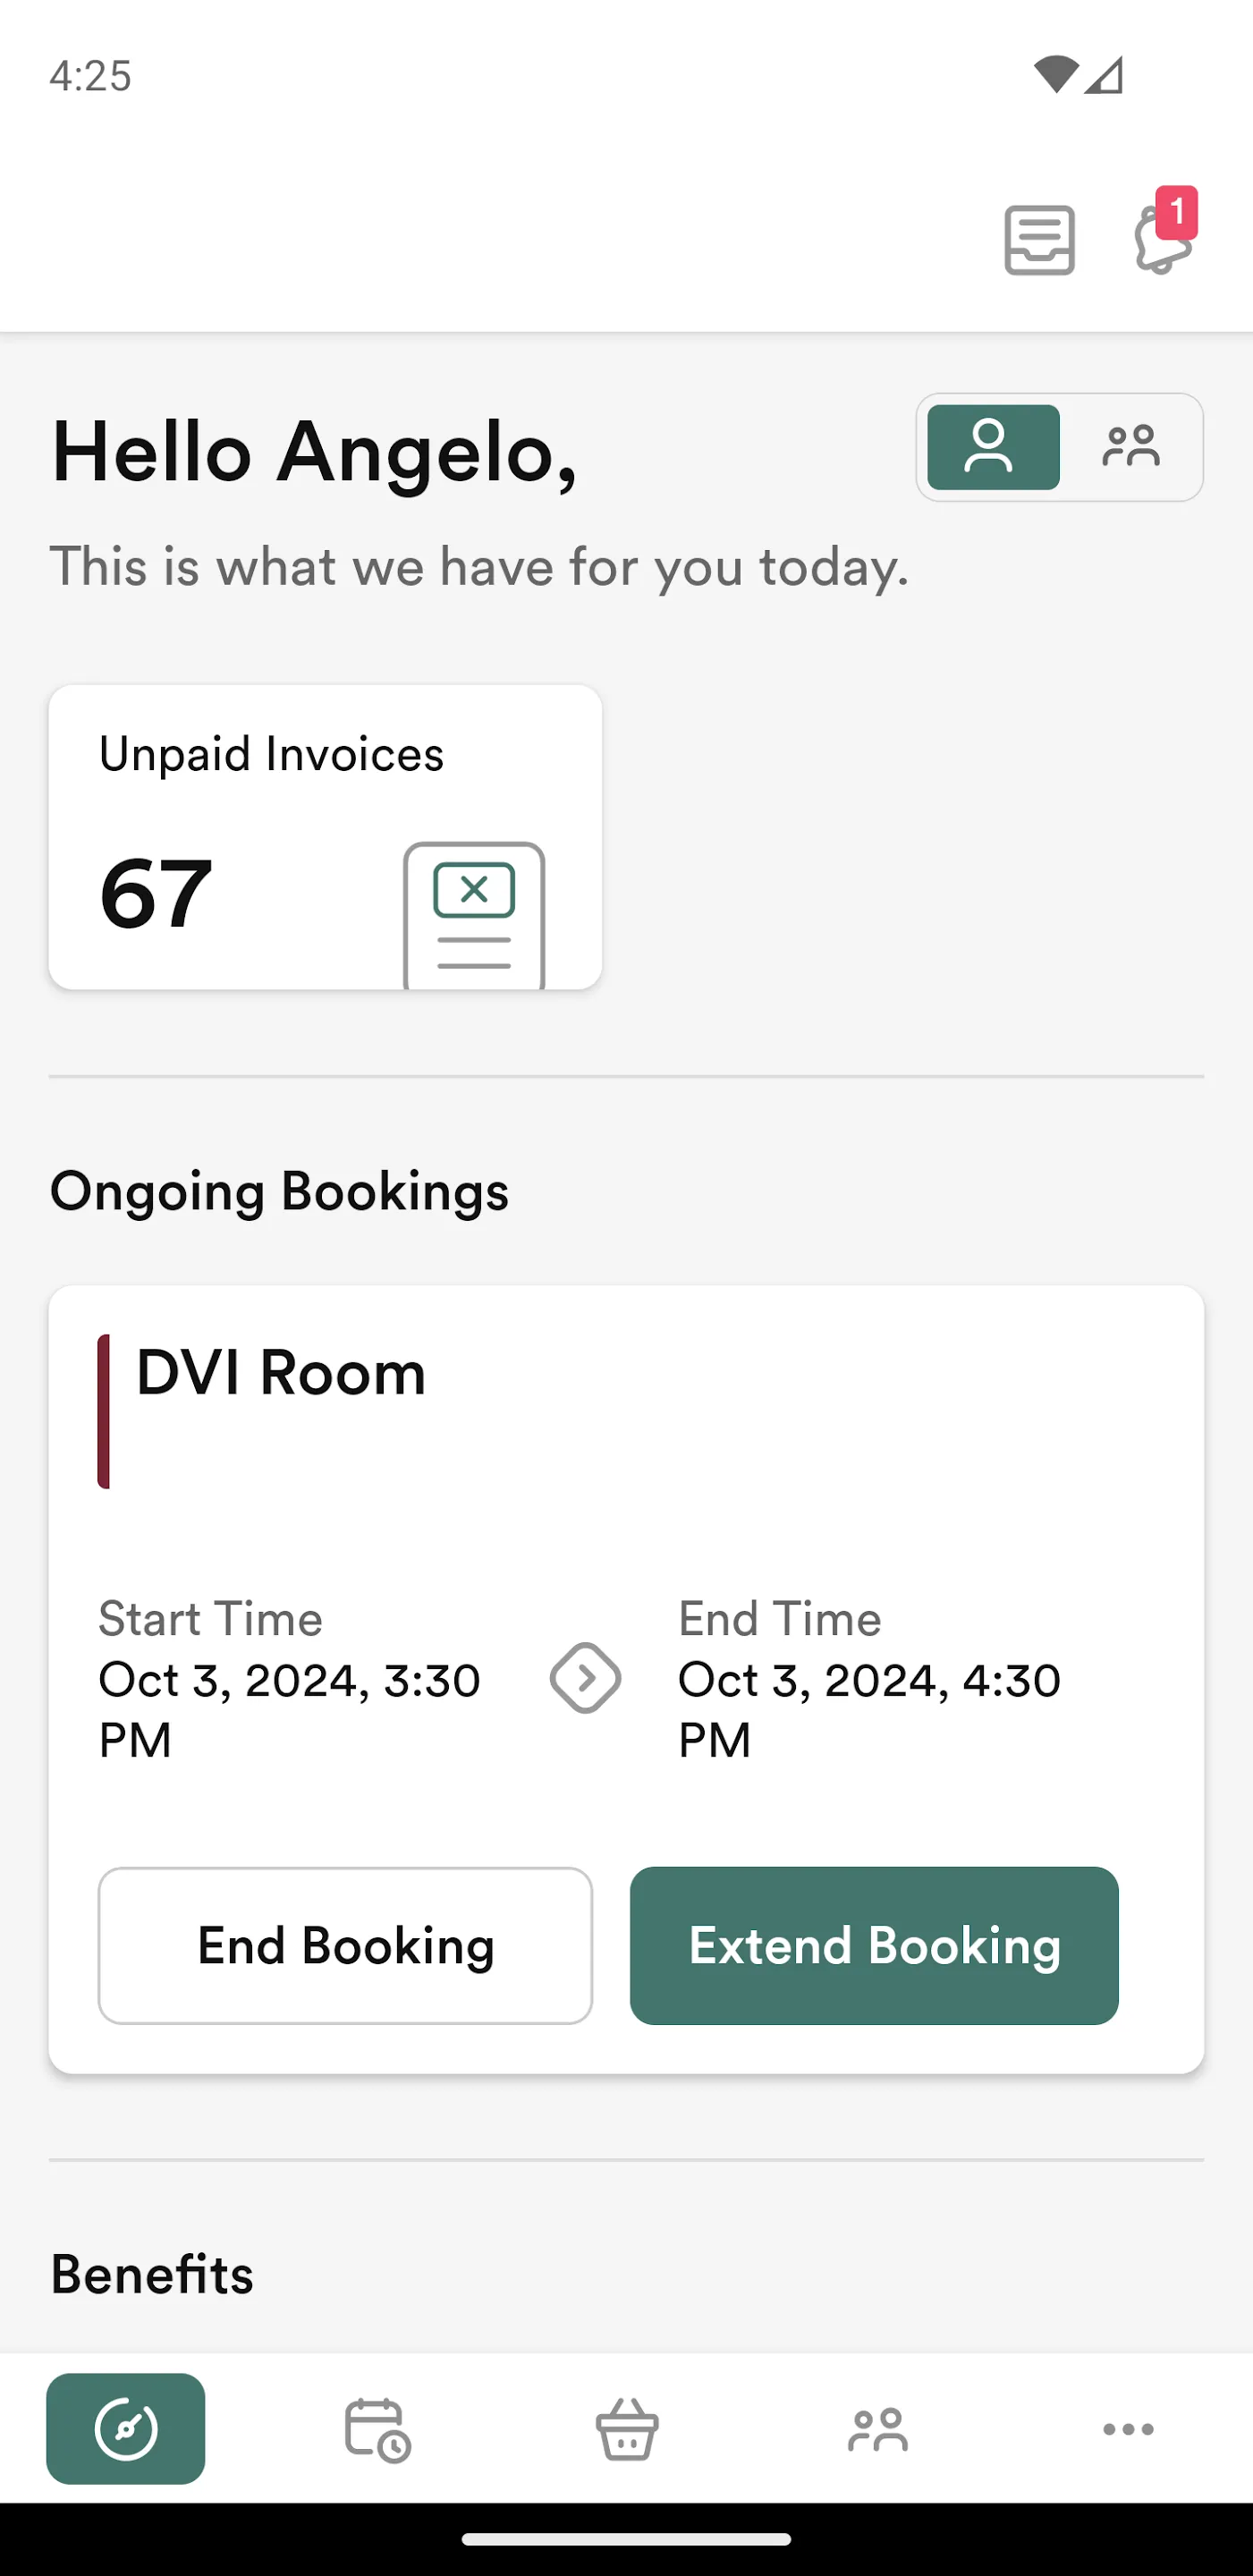Tap the Wi-Fi status icon
The image size is (1253, 2576).
[x=1056, y=75]
